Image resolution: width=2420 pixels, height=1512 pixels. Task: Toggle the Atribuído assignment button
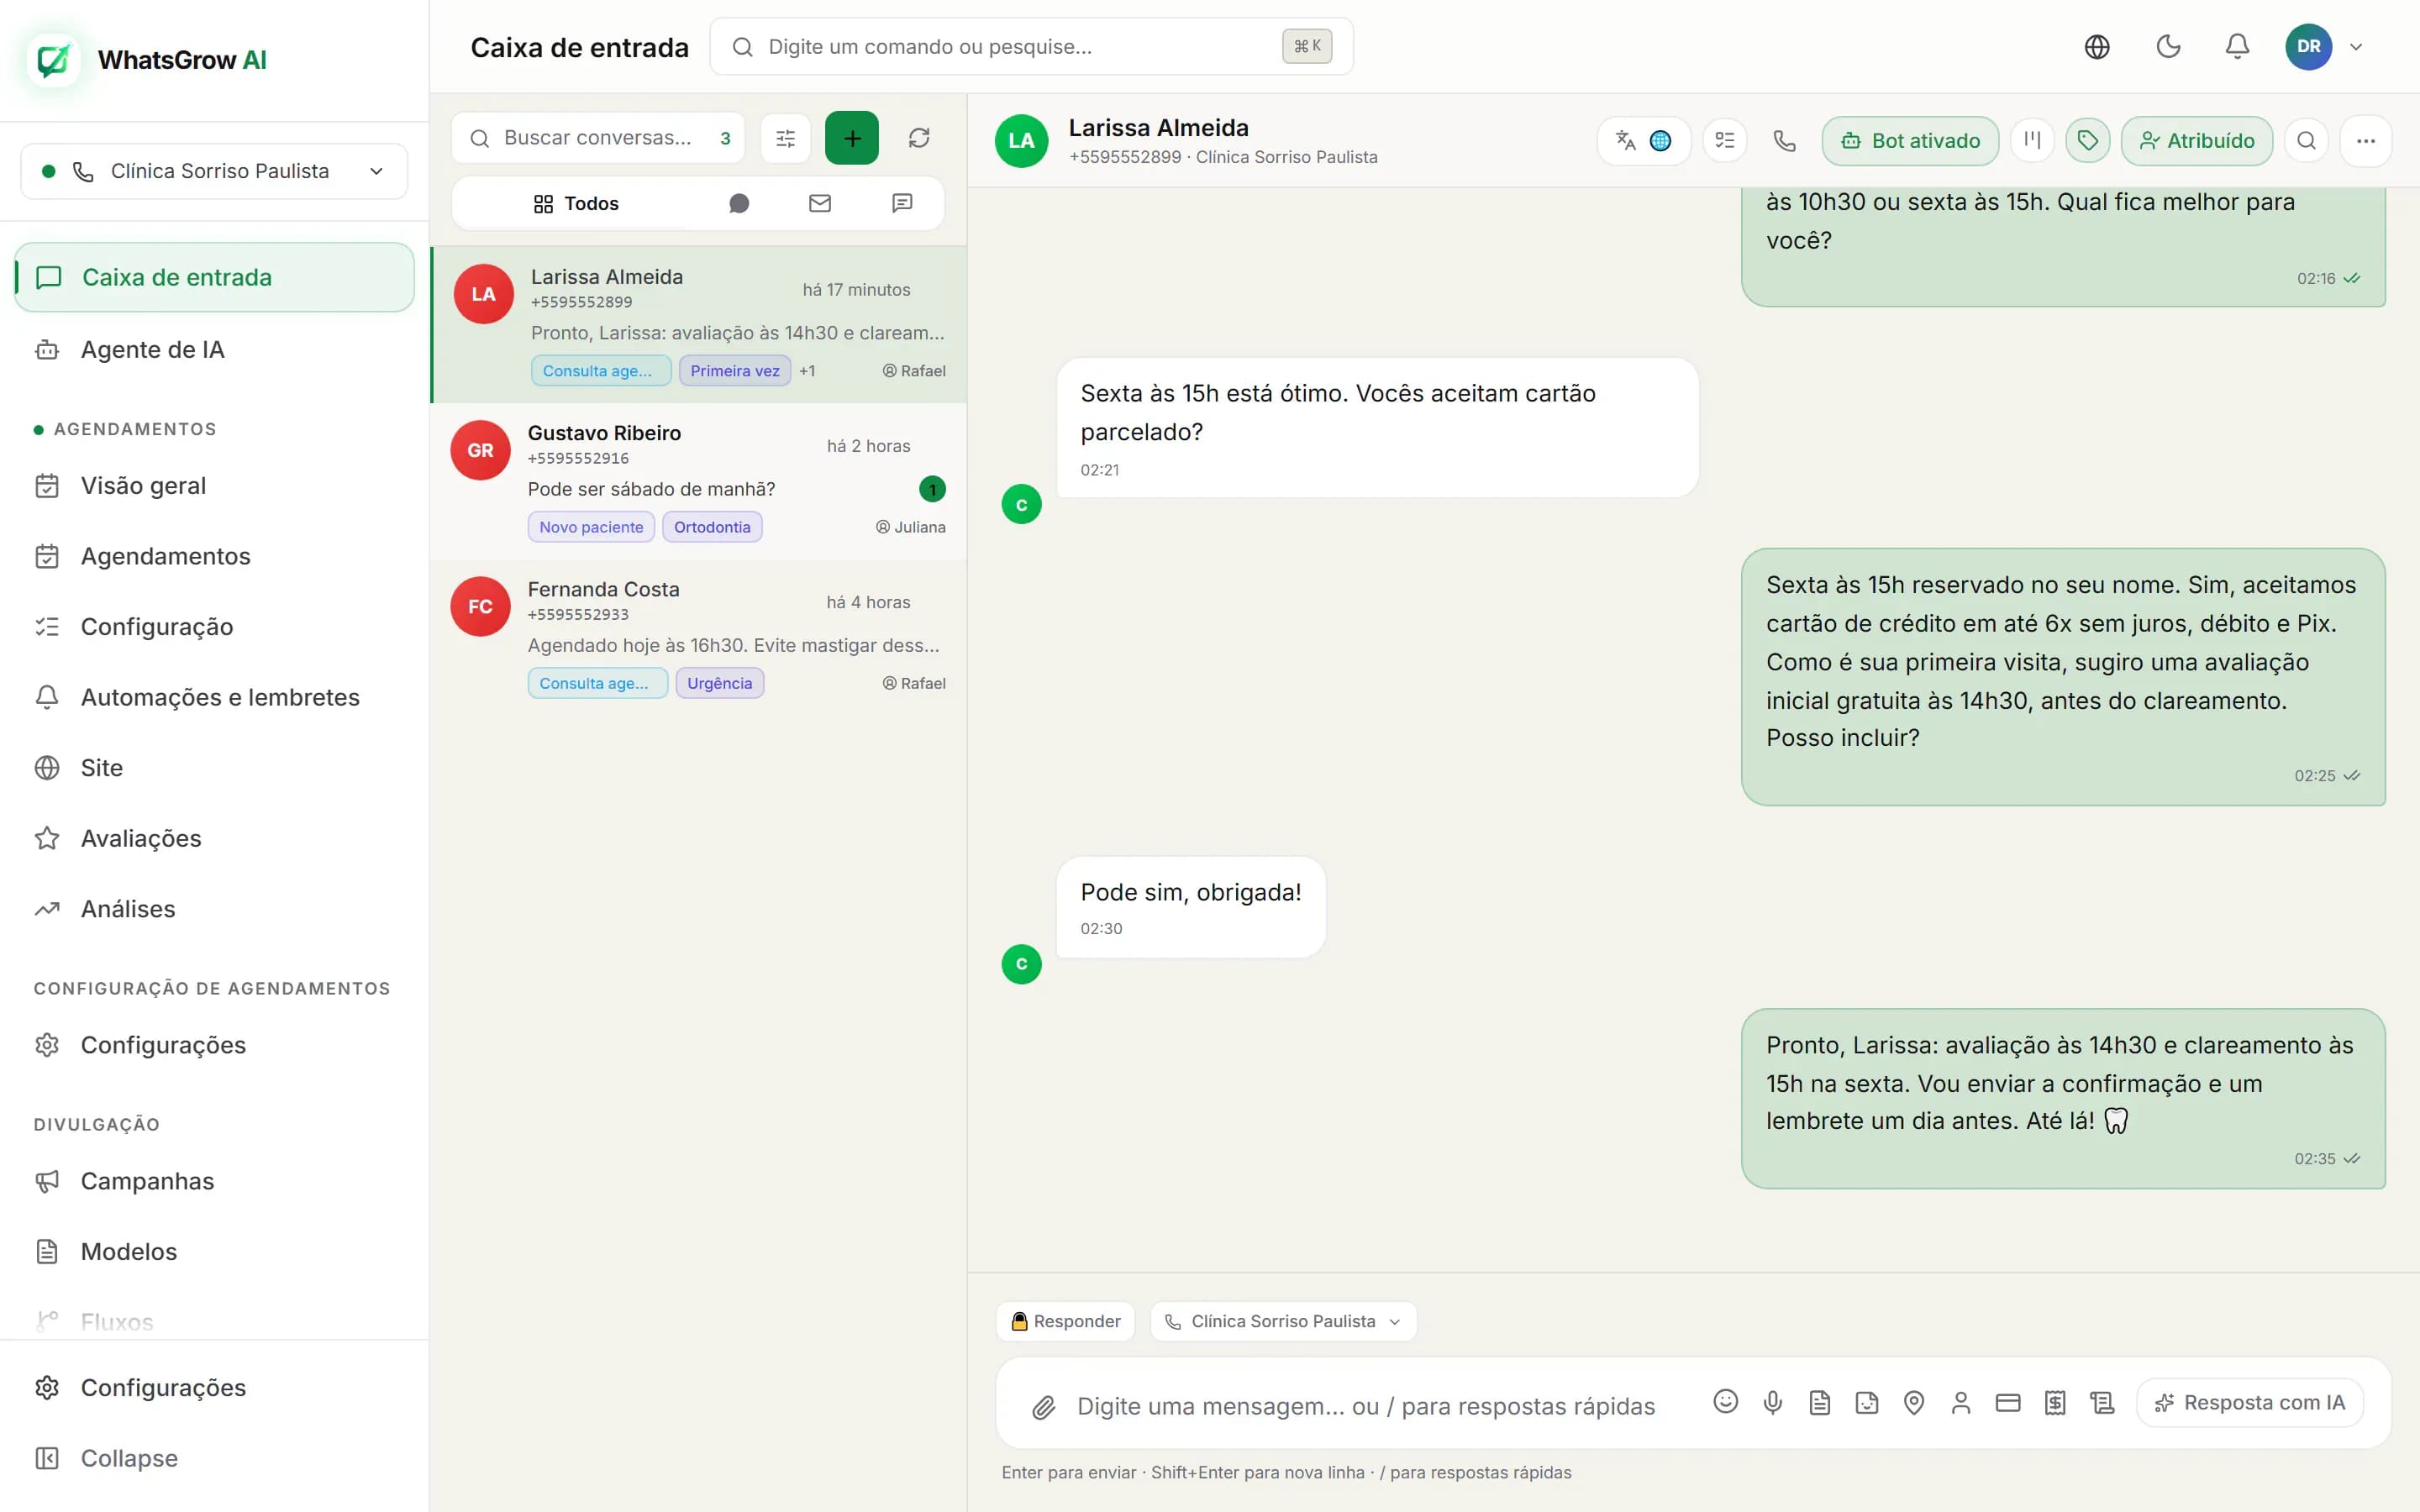(2196, 141)
